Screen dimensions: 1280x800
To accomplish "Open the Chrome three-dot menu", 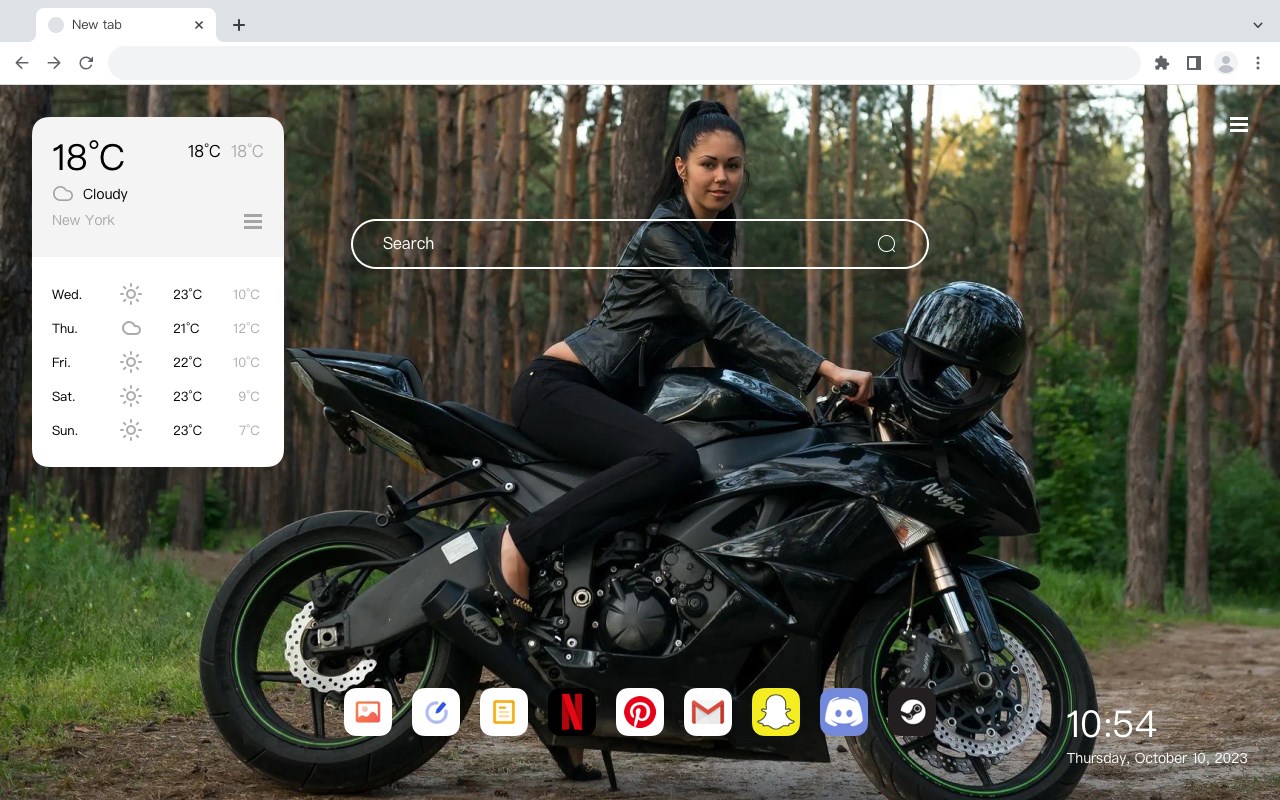I will 1258,63.
